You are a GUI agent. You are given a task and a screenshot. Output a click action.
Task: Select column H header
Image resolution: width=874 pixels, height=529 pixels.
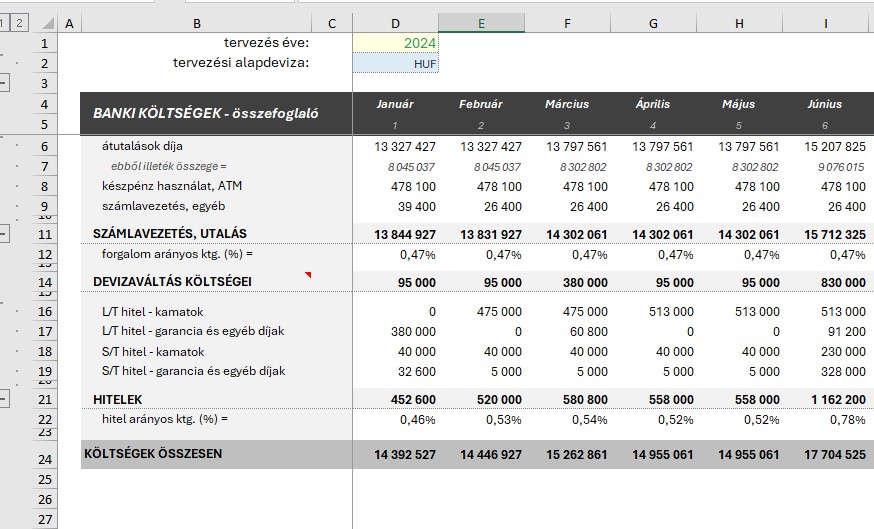click(739, 23)
